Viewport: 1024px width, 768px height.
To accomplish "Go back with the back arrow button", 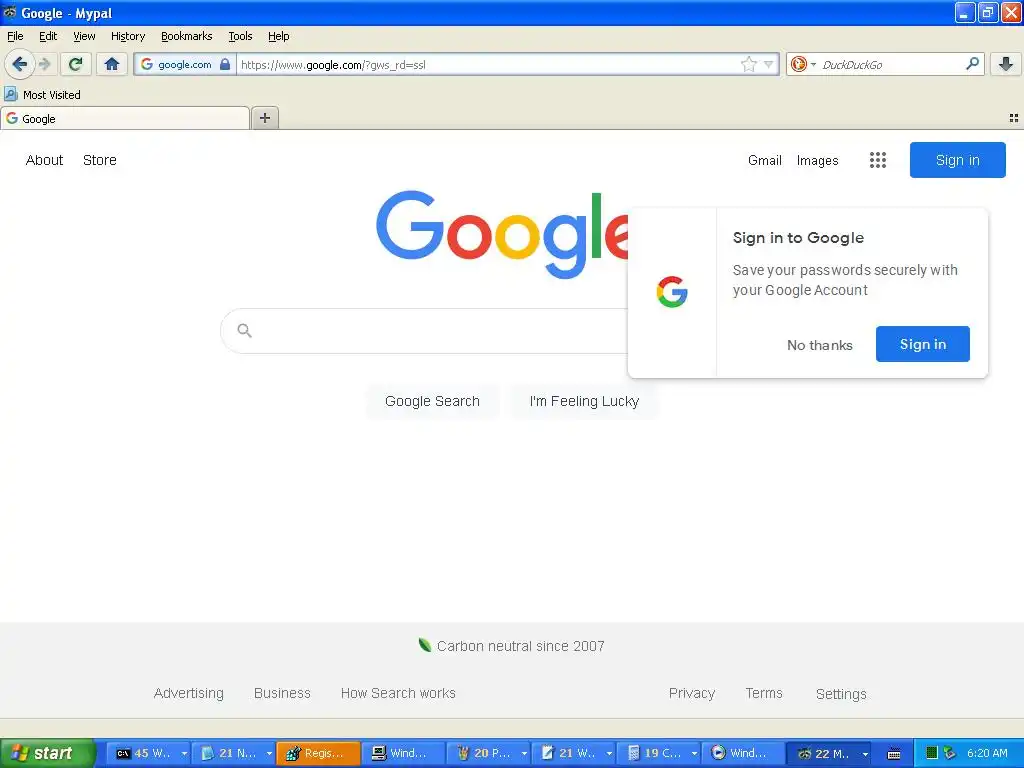I will [x=20, y=64].
